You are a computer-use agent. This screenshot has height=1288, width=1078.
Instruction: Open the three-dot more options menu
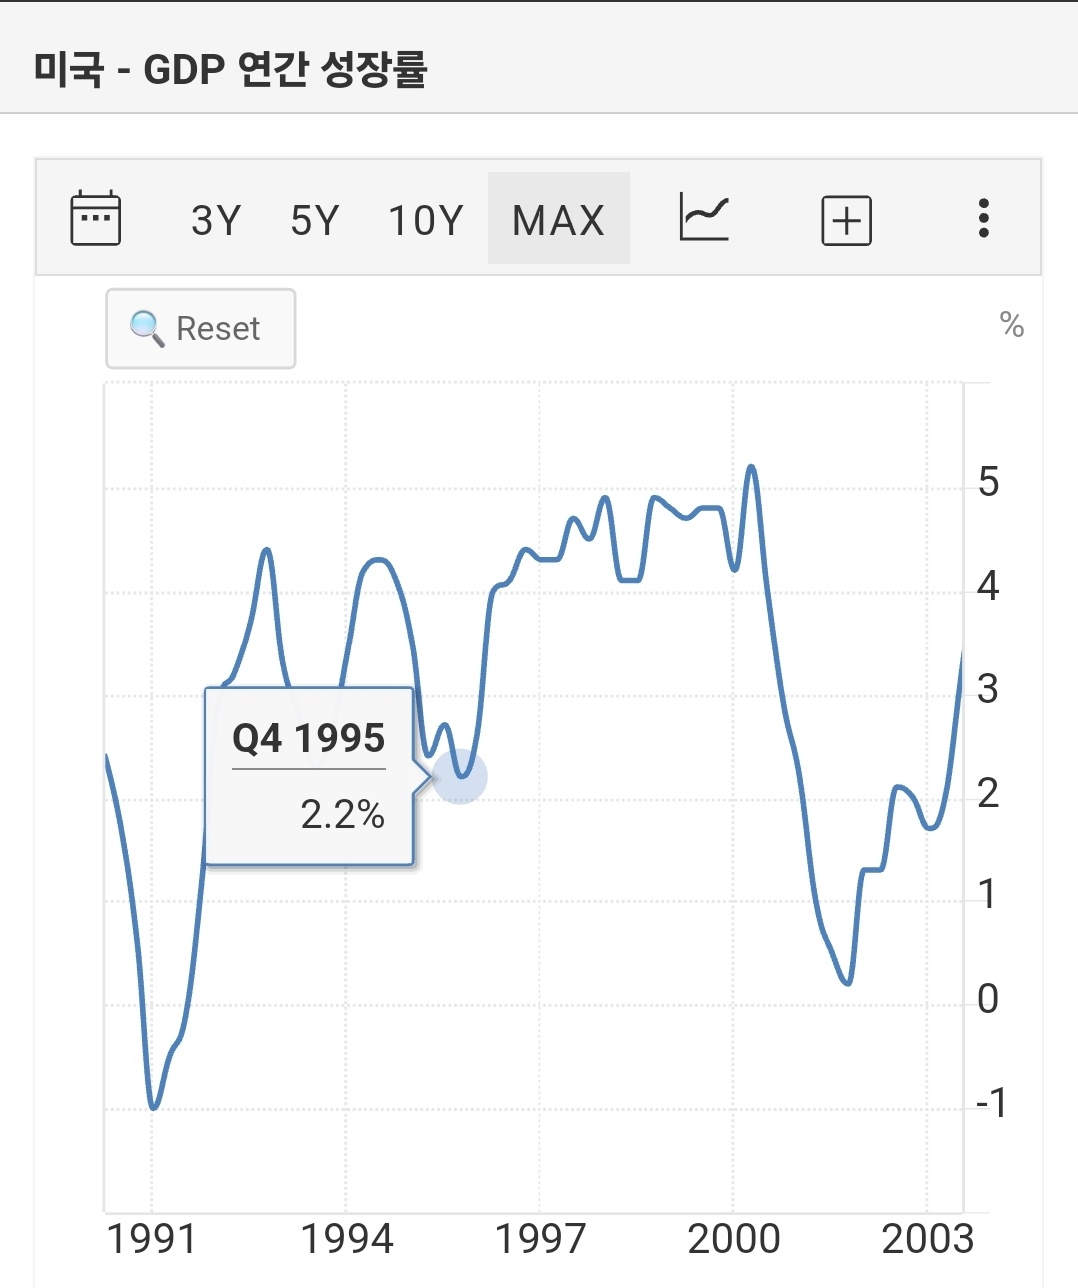(x=984, y=218)
